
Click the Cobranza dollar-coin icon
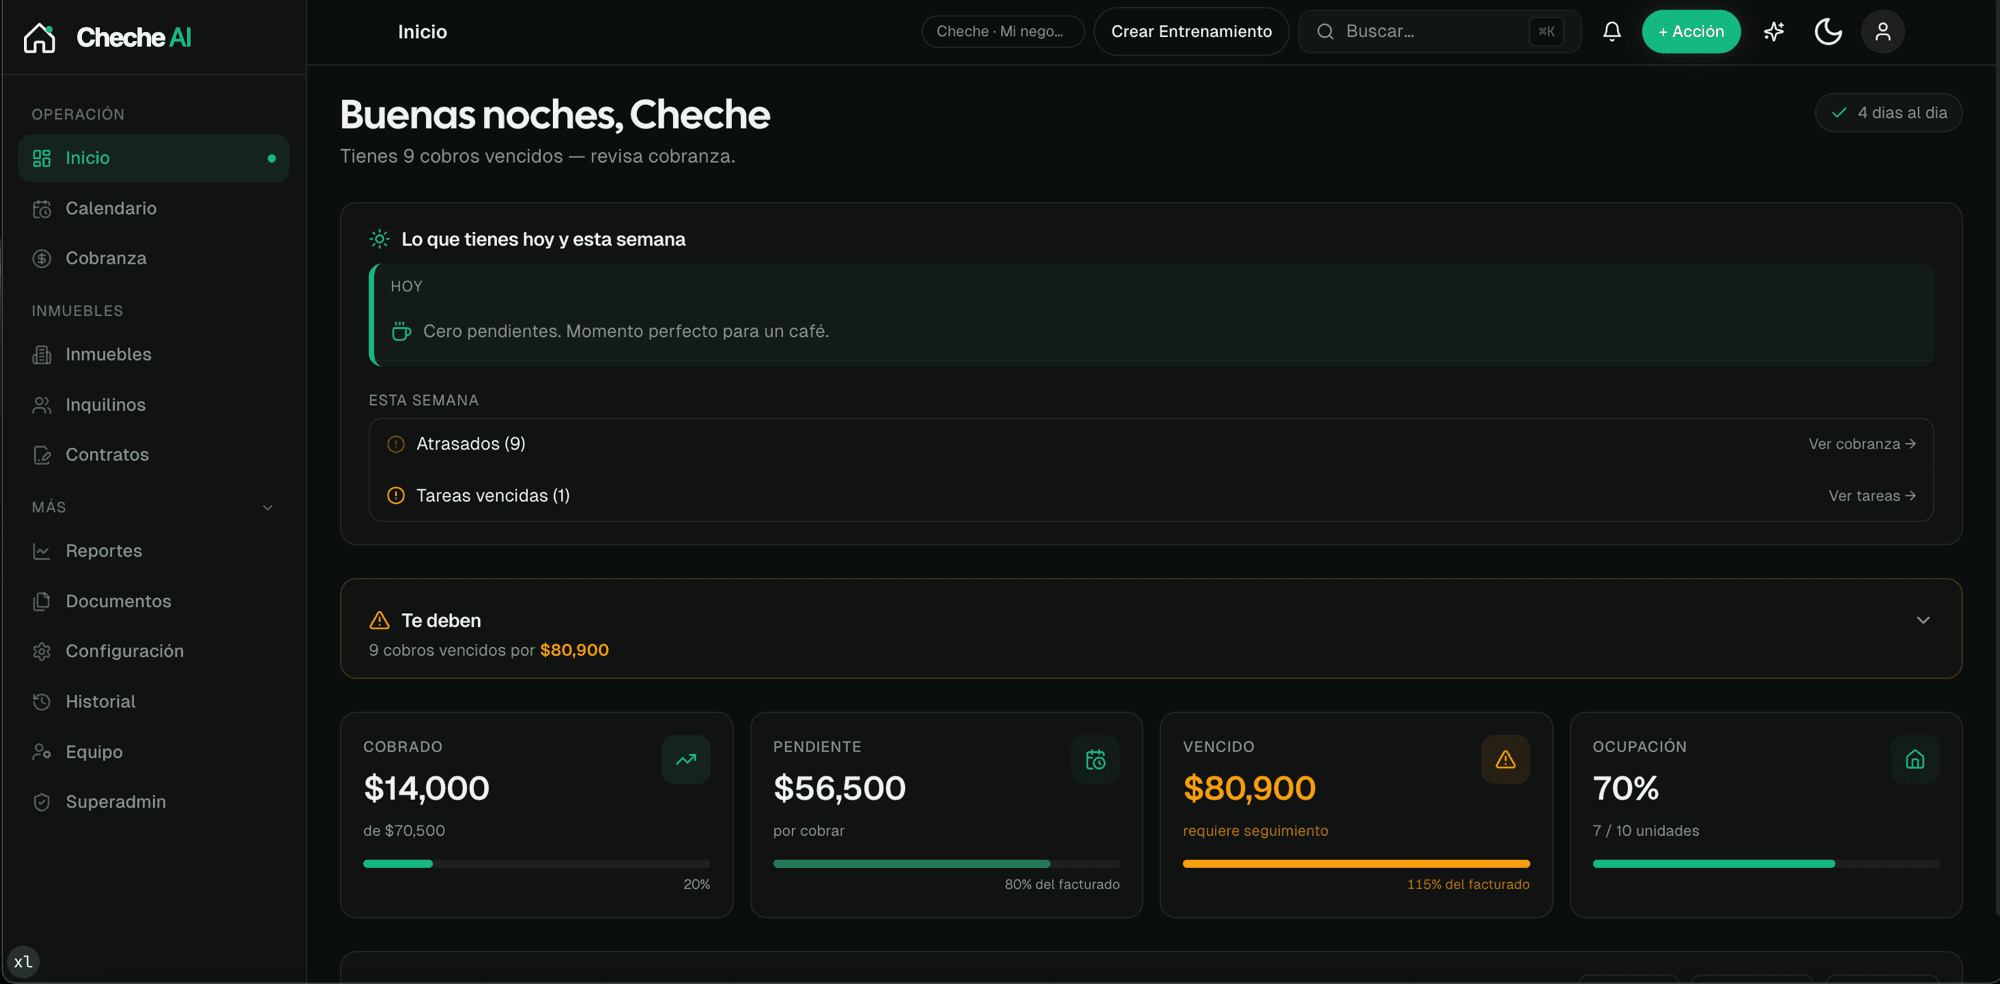tap(42, 259)
